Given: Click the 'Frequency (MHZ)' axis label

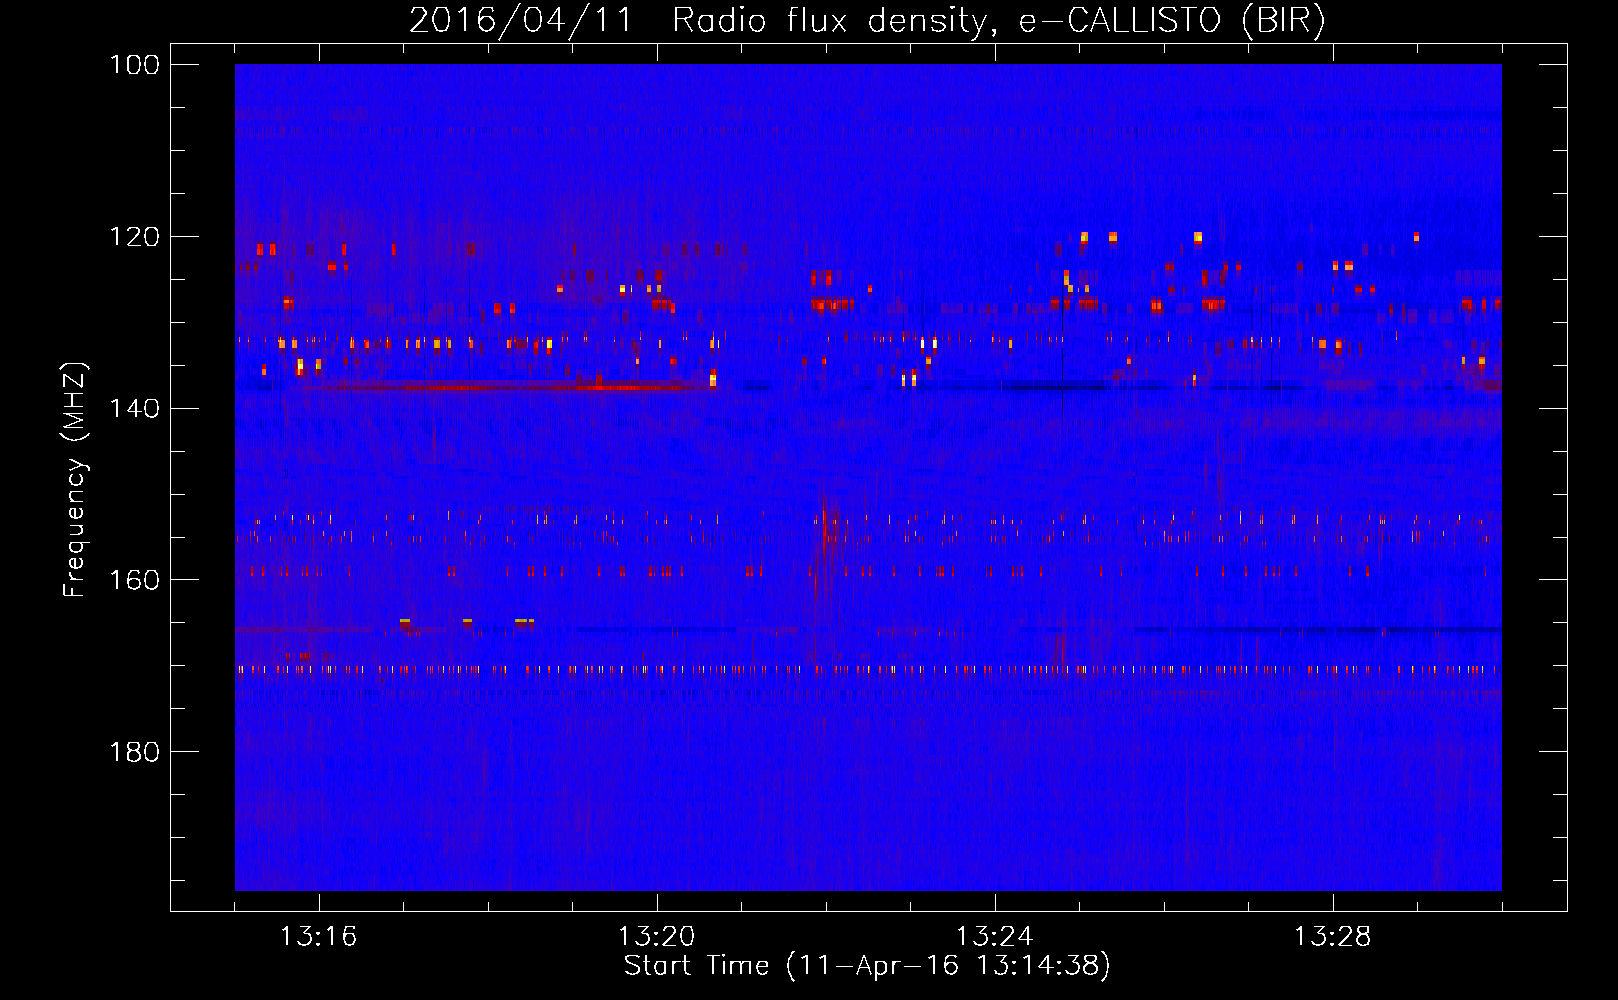Looking at the screenshot, I should pos(75,480).
